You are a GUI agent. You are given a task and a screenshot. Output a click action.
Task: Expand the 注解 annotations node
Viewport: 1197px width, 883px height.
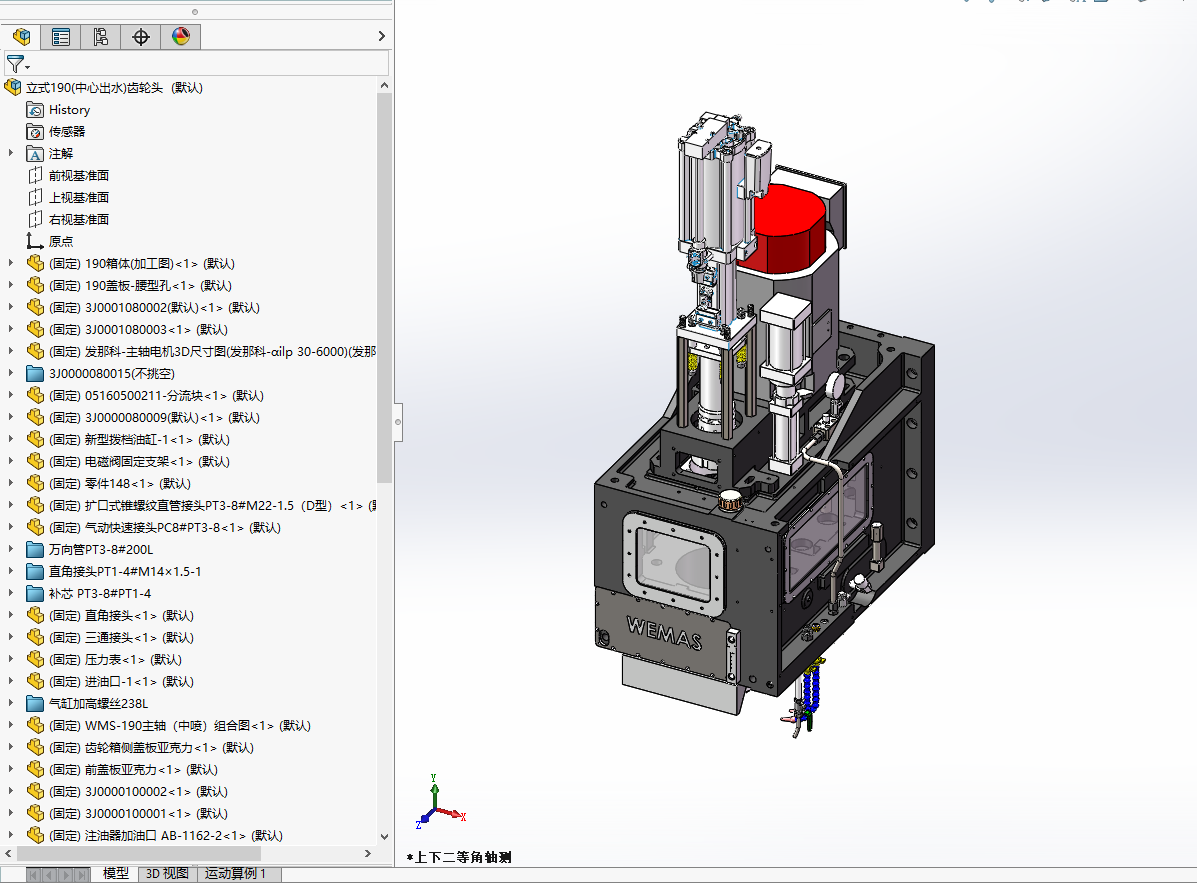click(11, 153)
